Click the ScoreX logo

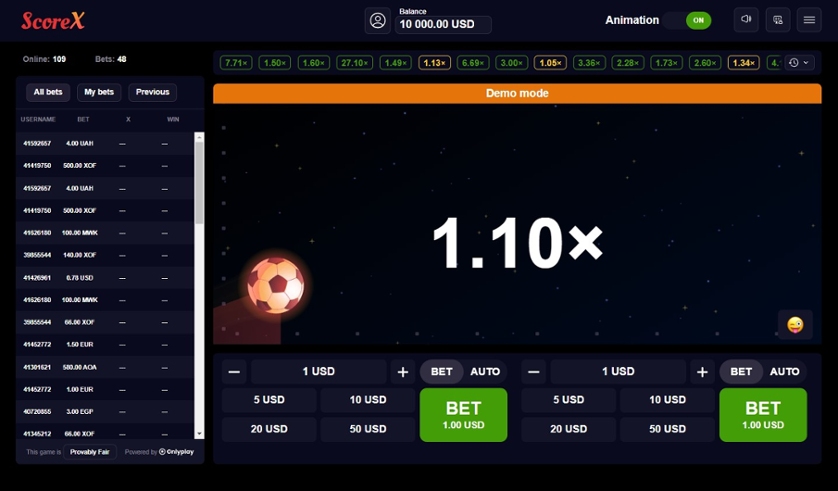click(53, 21)
